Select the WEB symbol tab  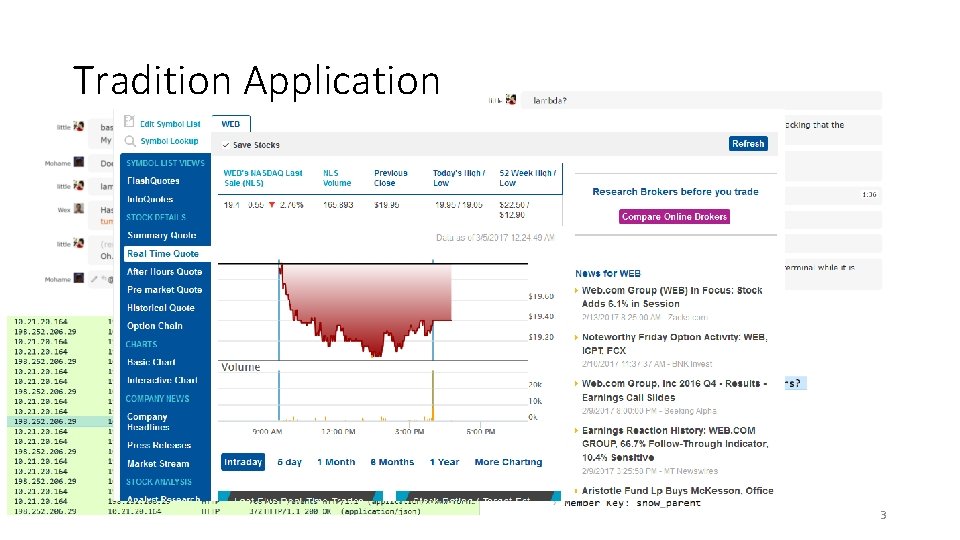(231, 124)
